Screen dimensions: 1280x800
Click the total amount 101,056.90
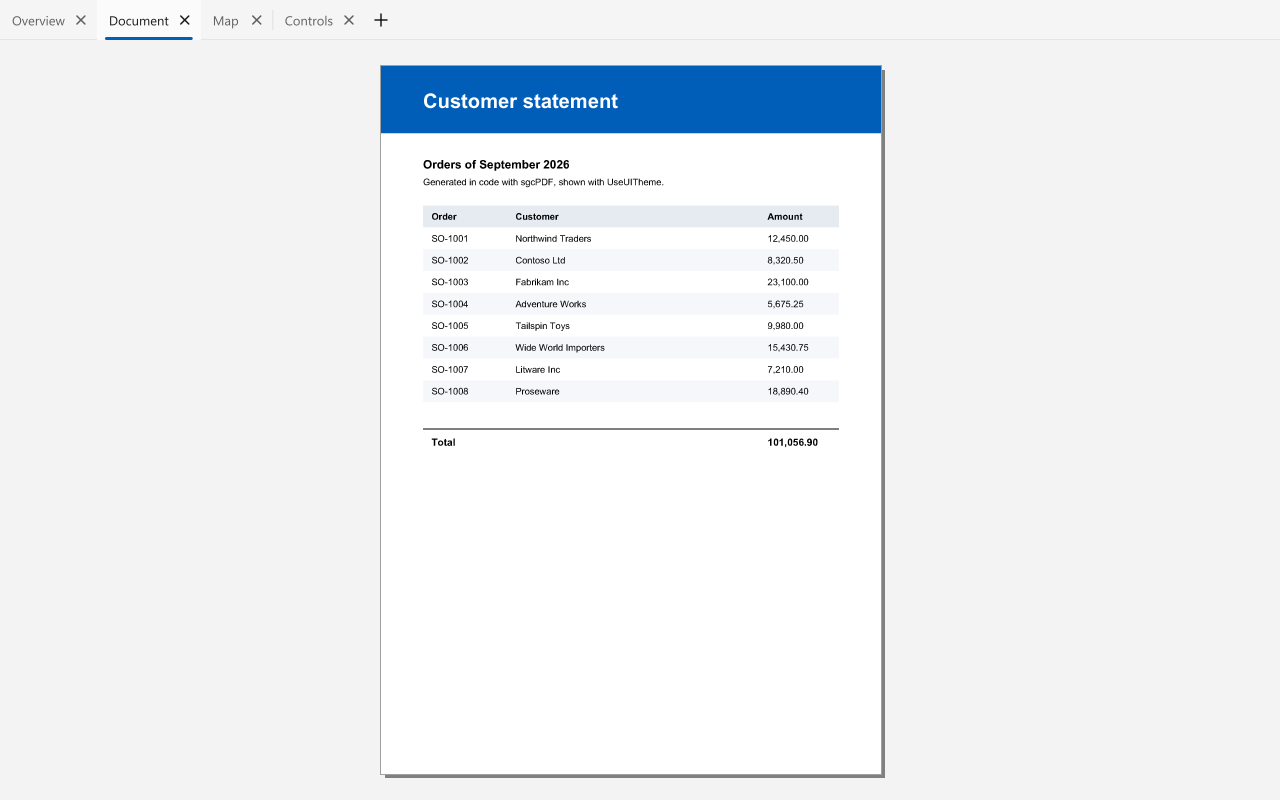pos(793,443)
